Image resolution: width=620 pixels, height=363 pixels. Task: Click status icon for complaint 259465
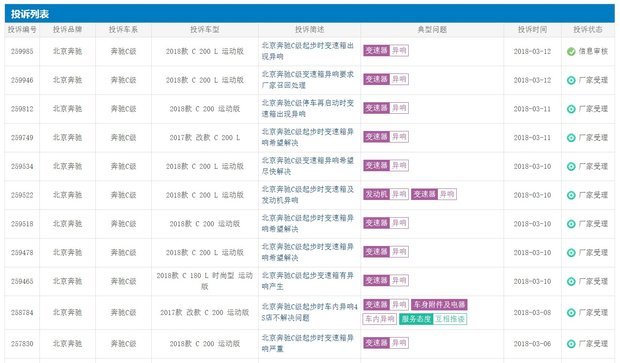click(x=571, y=282)
